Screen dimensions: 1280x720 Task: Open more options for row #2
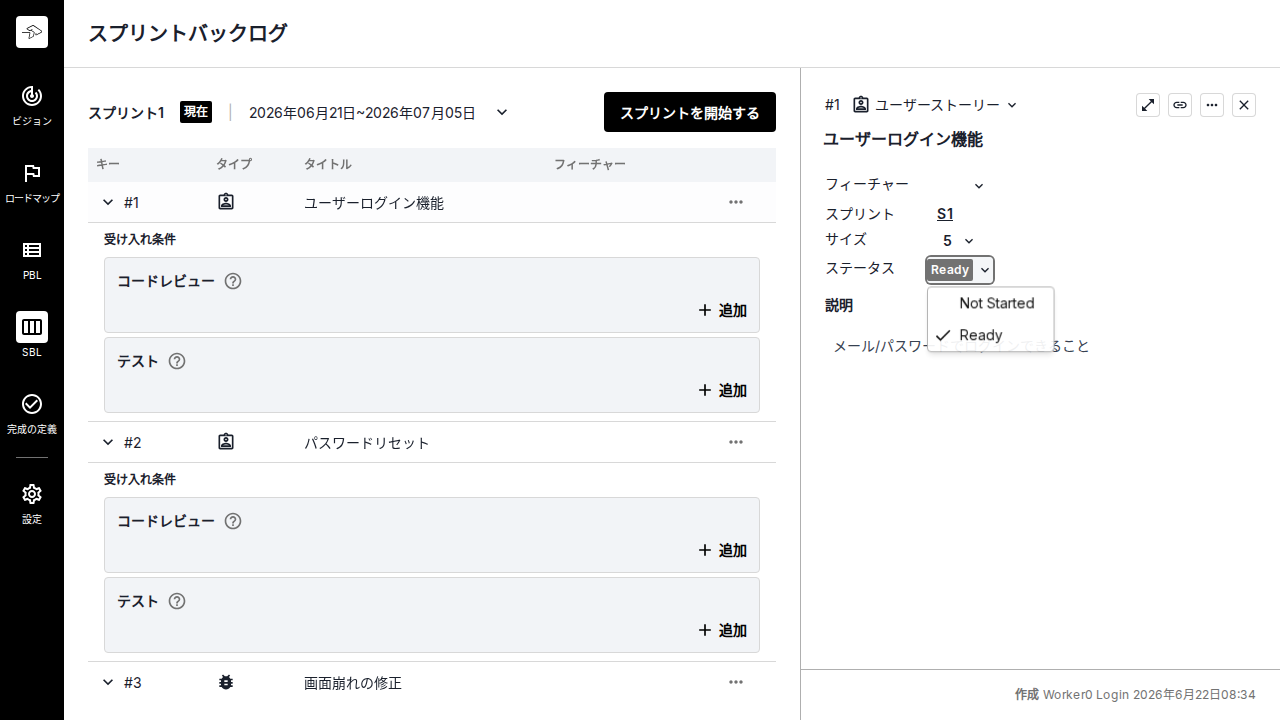click(736, 442)
